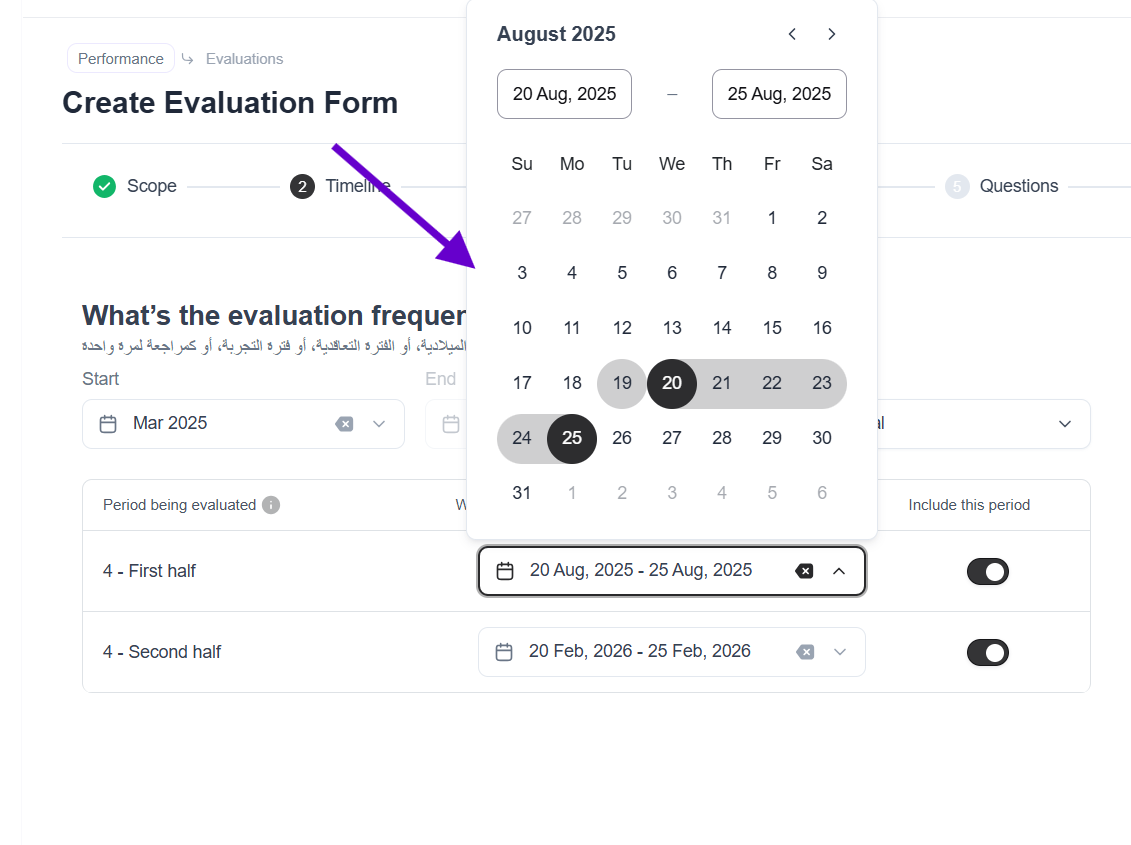Go to previous month in calendar
Screen dimensions: 1131x845
click(792, 34)
